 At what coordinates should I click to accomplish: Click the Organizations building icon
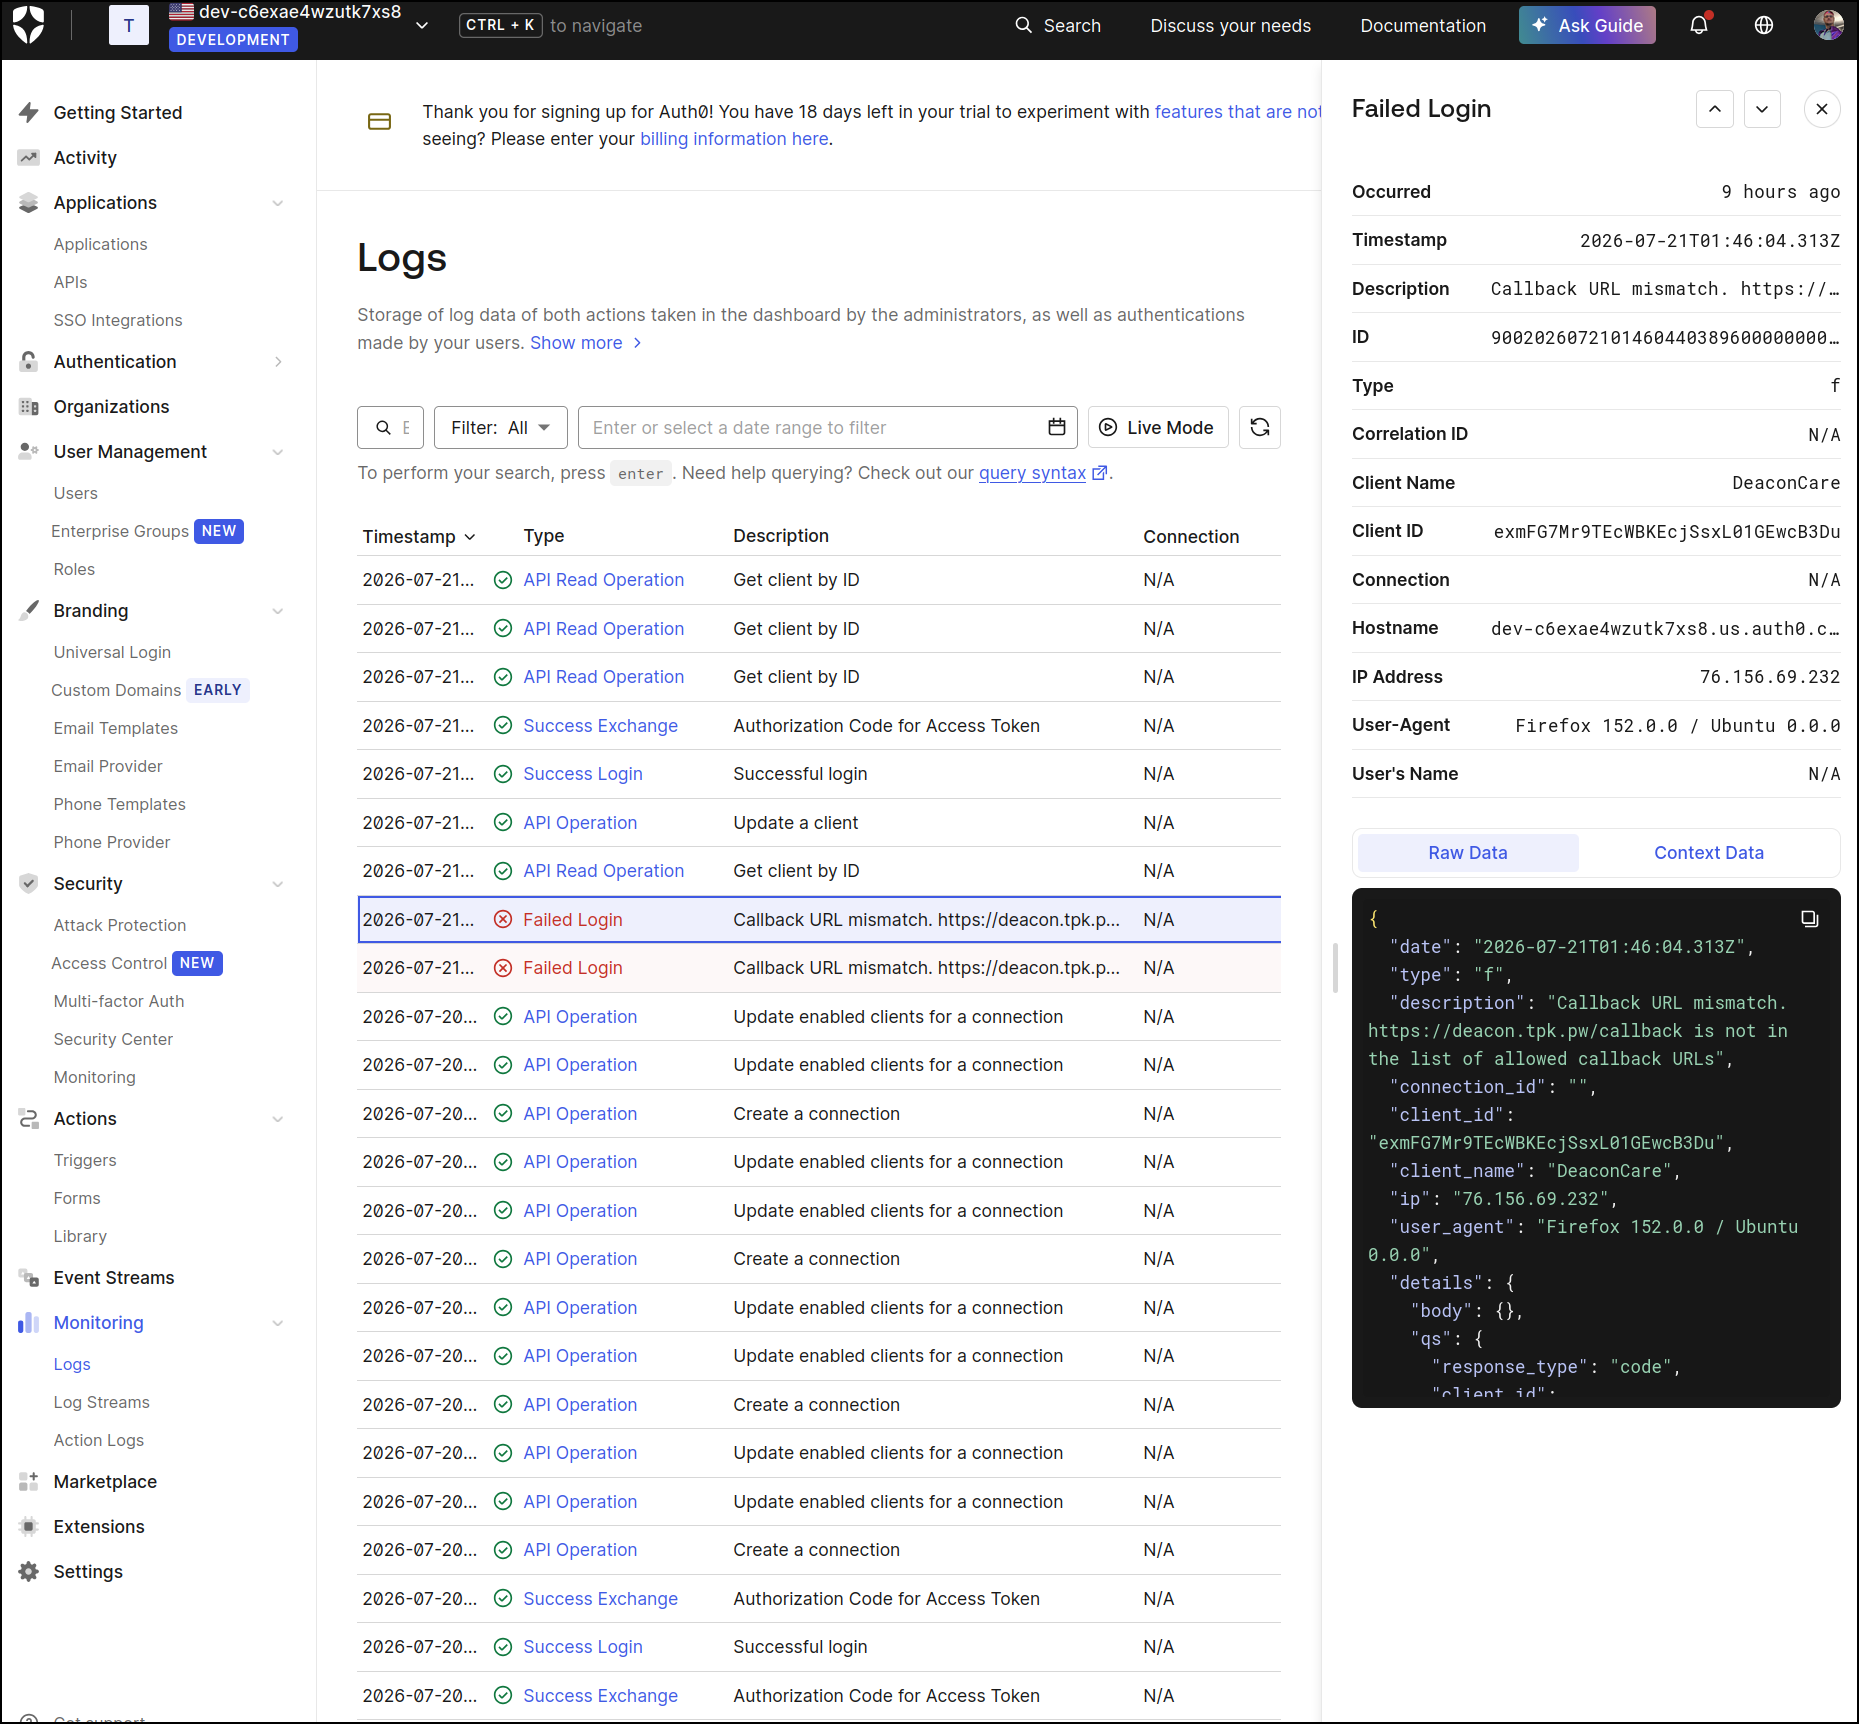pyautogui.click(x=29, y=407)
